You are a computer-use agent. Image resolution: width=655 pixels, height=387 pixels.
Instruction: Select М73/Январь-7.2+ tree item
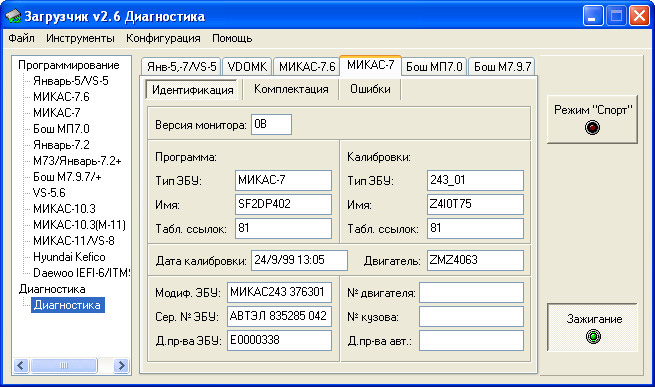(77, 161)
